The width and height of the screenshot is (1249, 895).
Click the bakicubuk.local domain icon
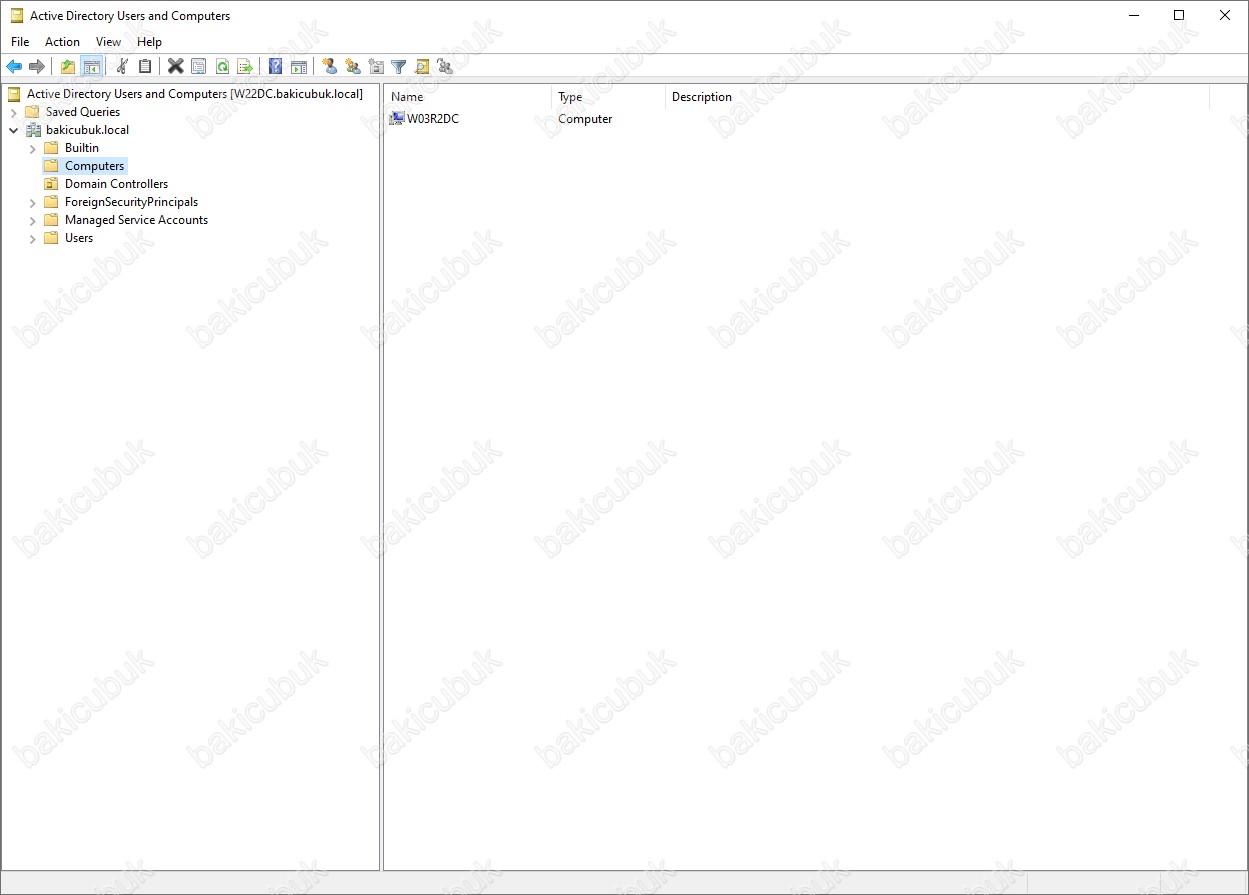(x=33, y=130)
